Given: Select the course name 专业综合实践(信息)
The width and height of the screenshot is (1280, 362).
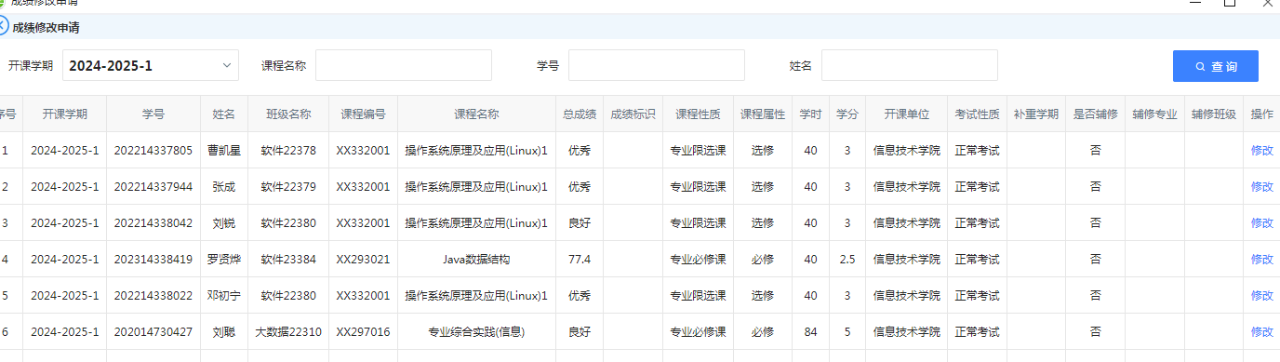Looking at the screenshot, I should coord(477,332).
